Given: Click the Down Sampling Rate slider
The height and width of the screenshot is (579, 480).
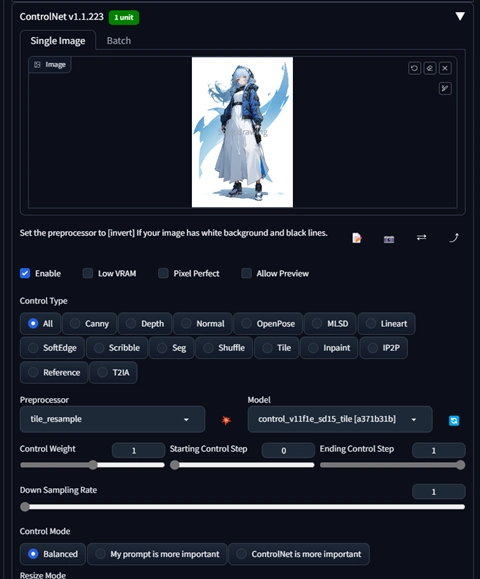Looking at the screenshot, I should click(243, 507).
